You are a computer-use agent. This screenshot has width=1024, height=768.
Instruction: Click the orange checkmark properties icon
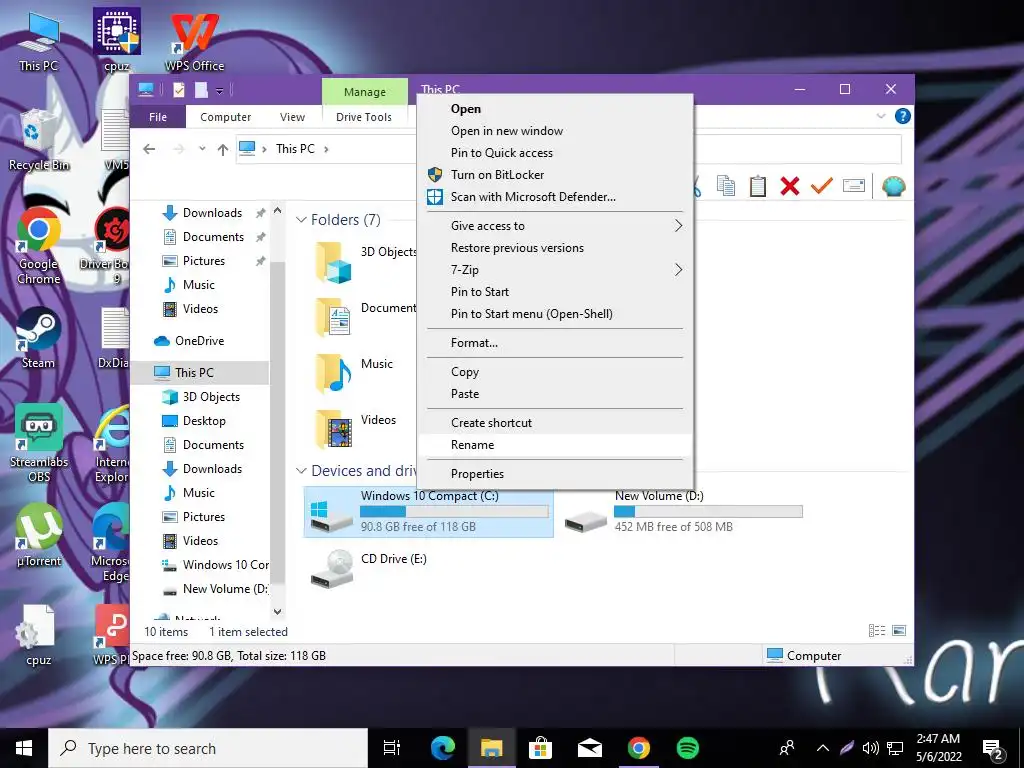822,186
